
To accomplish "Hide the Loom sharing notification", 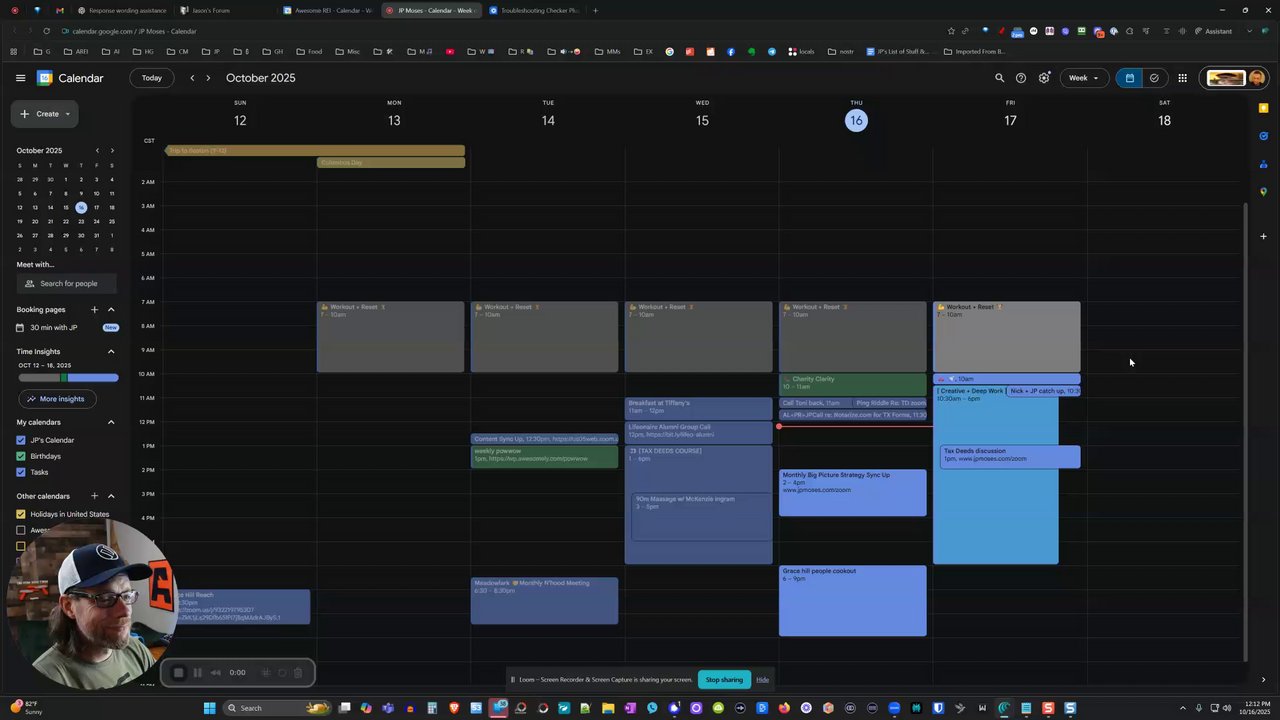I will (x=762, y=680).
